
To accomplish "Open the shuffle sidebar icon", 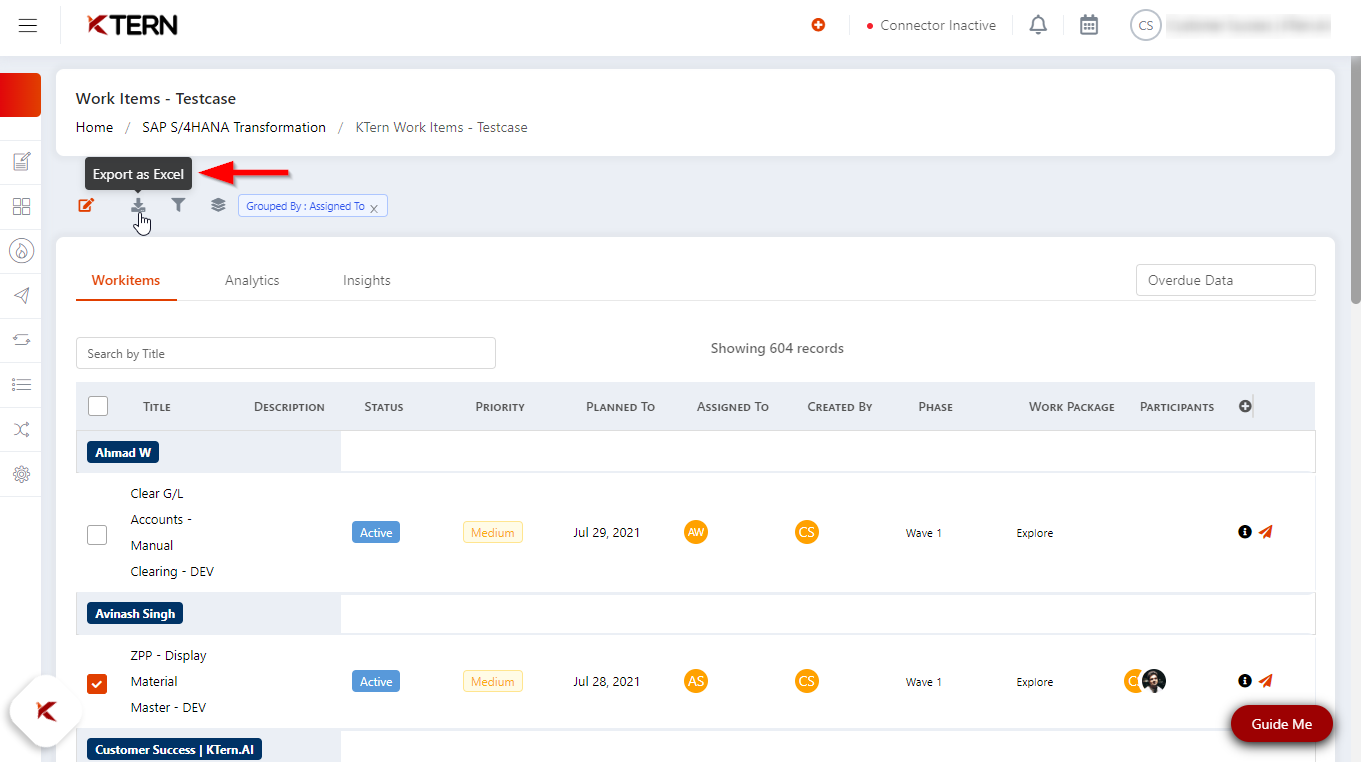I will (21, 430).
